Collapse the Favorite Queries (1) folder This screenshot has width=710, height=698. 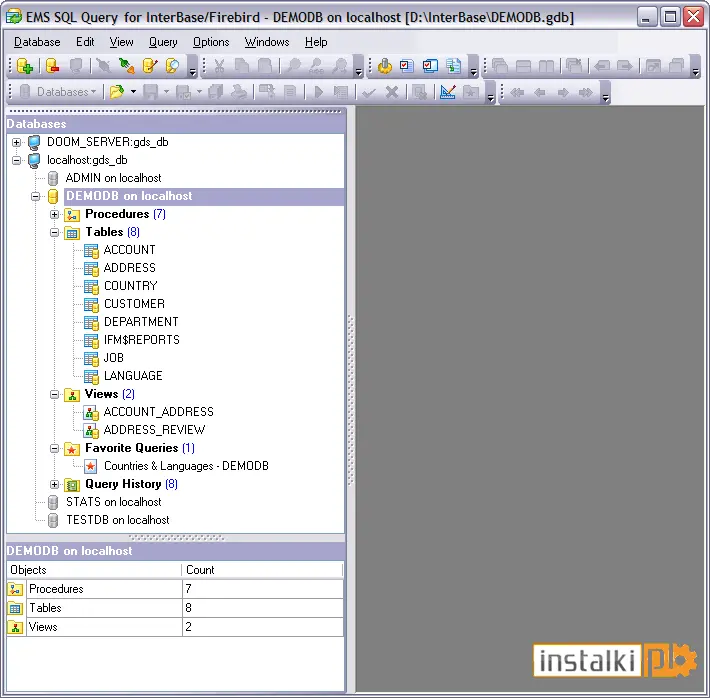click(x=54, y=448)
